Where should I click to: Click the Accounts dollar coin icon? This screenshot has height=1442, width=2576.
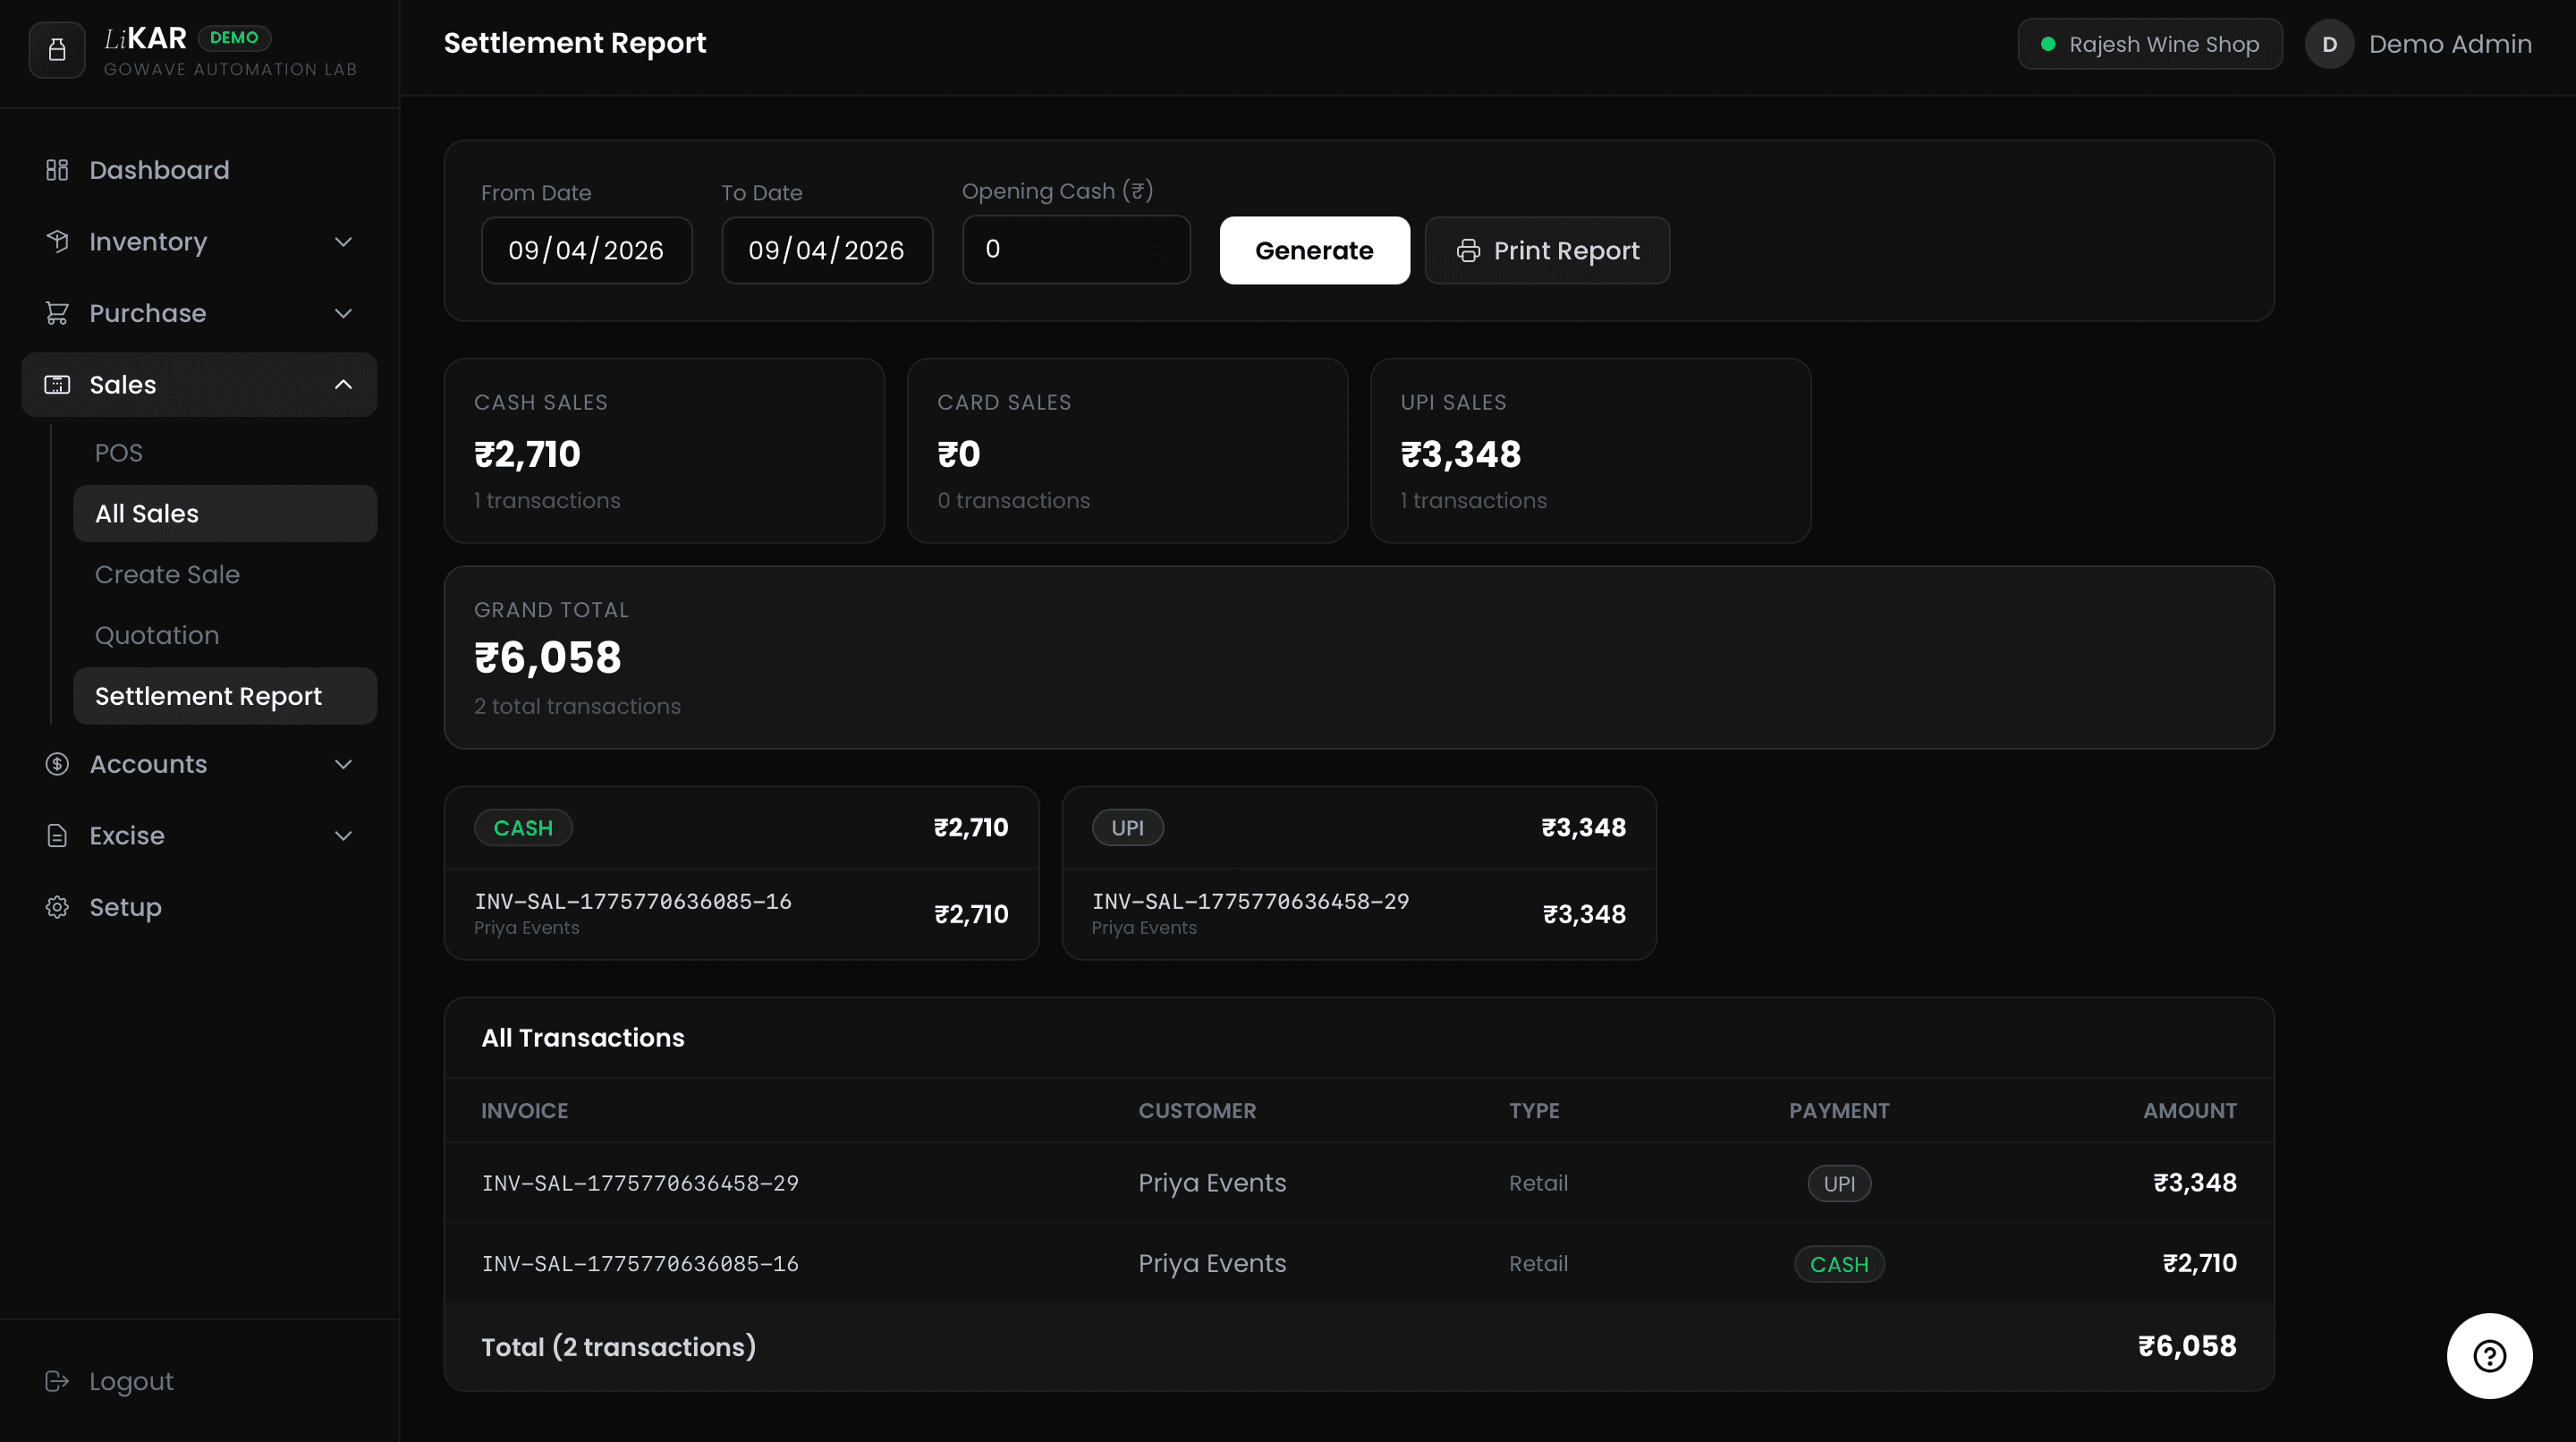pos(57,764)
